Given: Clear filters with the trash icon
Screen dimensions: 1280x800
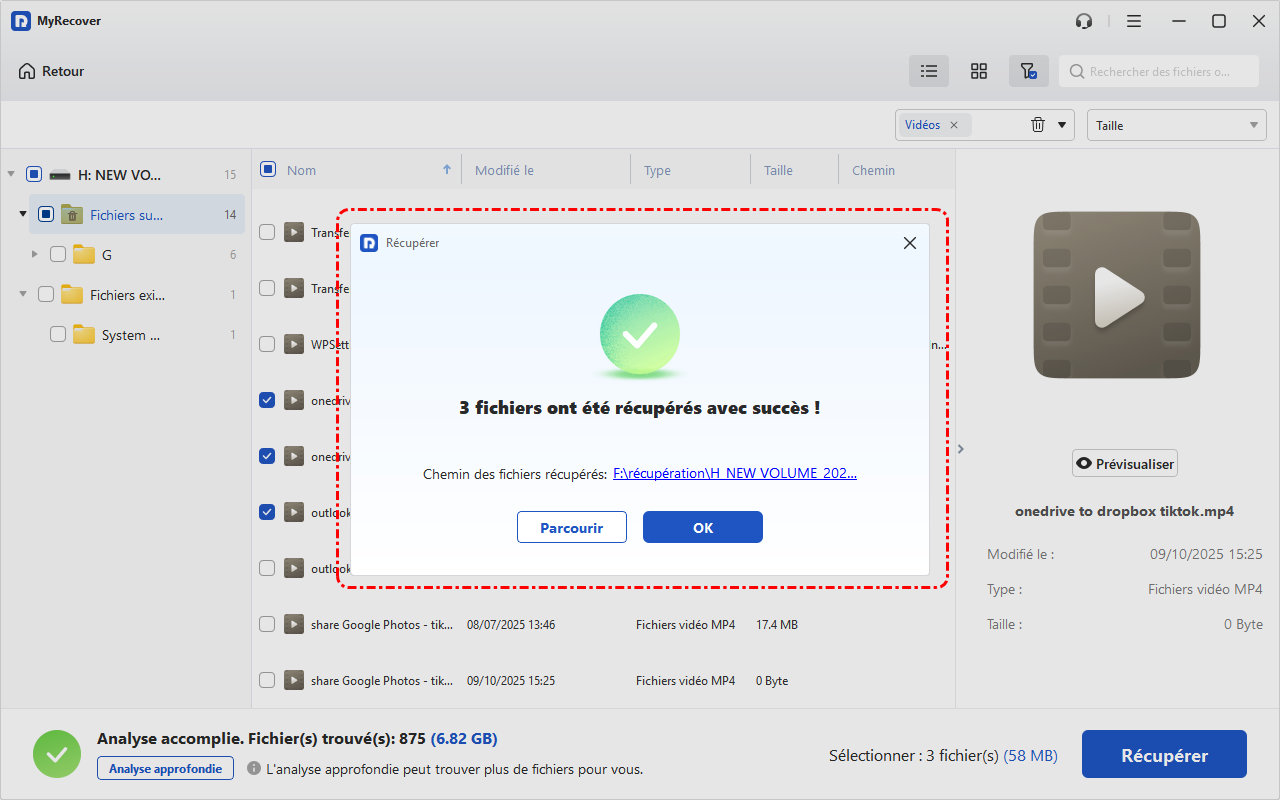Looking at the screenshot, I should click(1038, 125).
